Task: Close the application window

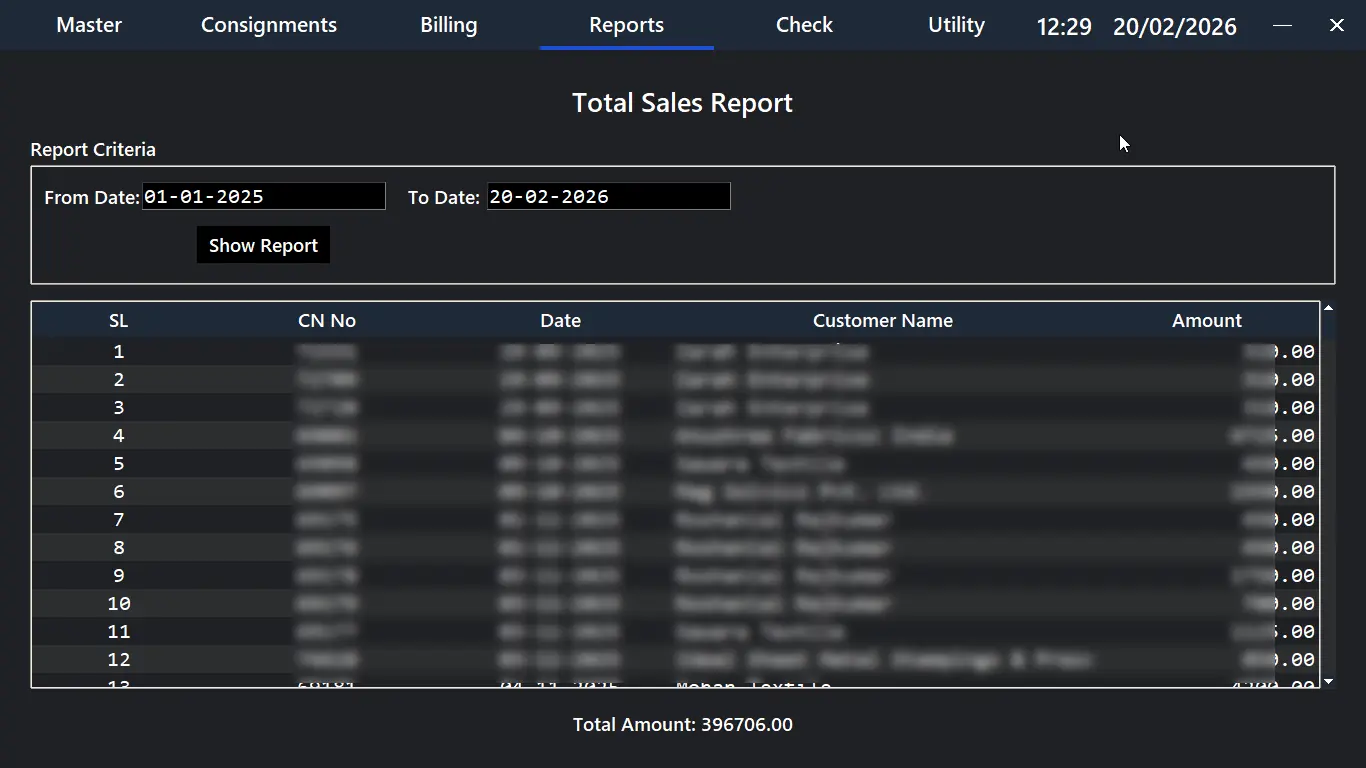Action: (1336, 25)
